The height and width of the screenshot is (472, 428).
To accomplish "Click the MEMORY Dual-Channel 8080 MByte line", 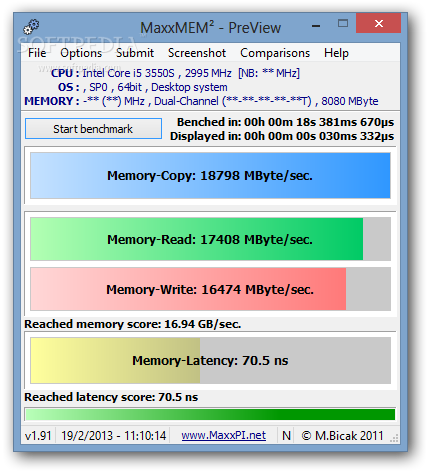I will 201,101.
